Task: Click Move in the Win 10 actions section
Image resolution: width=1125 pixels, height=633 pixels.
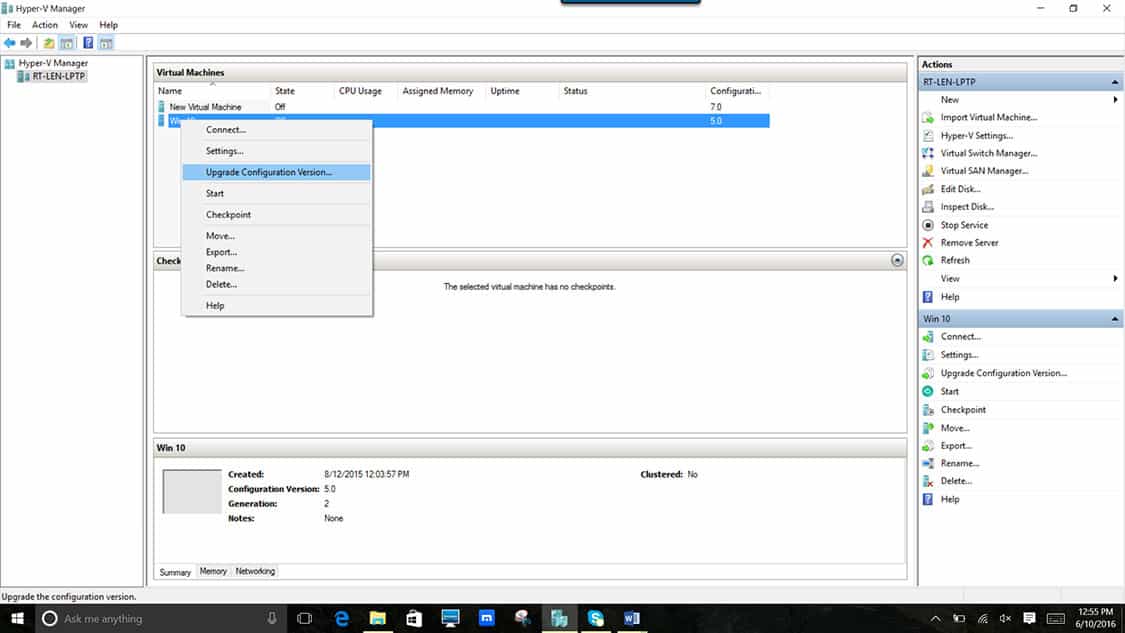Action: tap(955, 428)
